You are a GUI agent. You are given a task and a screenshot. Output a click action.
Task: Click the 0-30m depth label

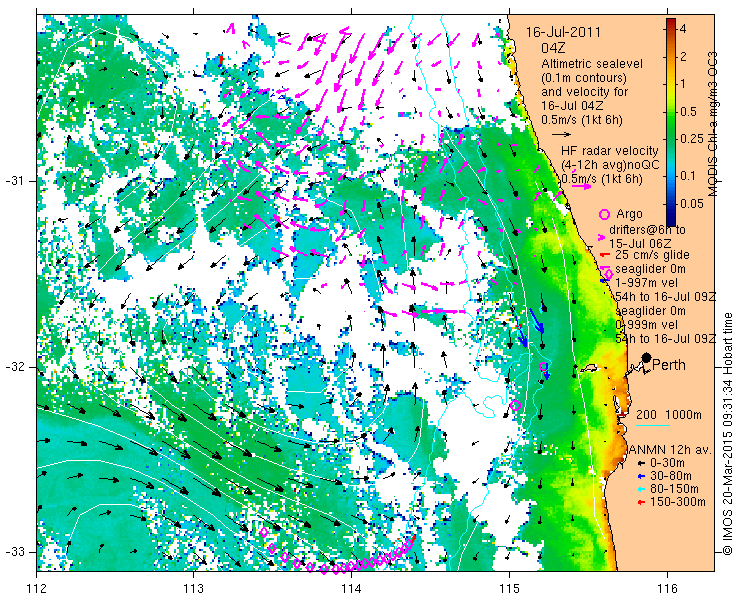pos(667,464)
